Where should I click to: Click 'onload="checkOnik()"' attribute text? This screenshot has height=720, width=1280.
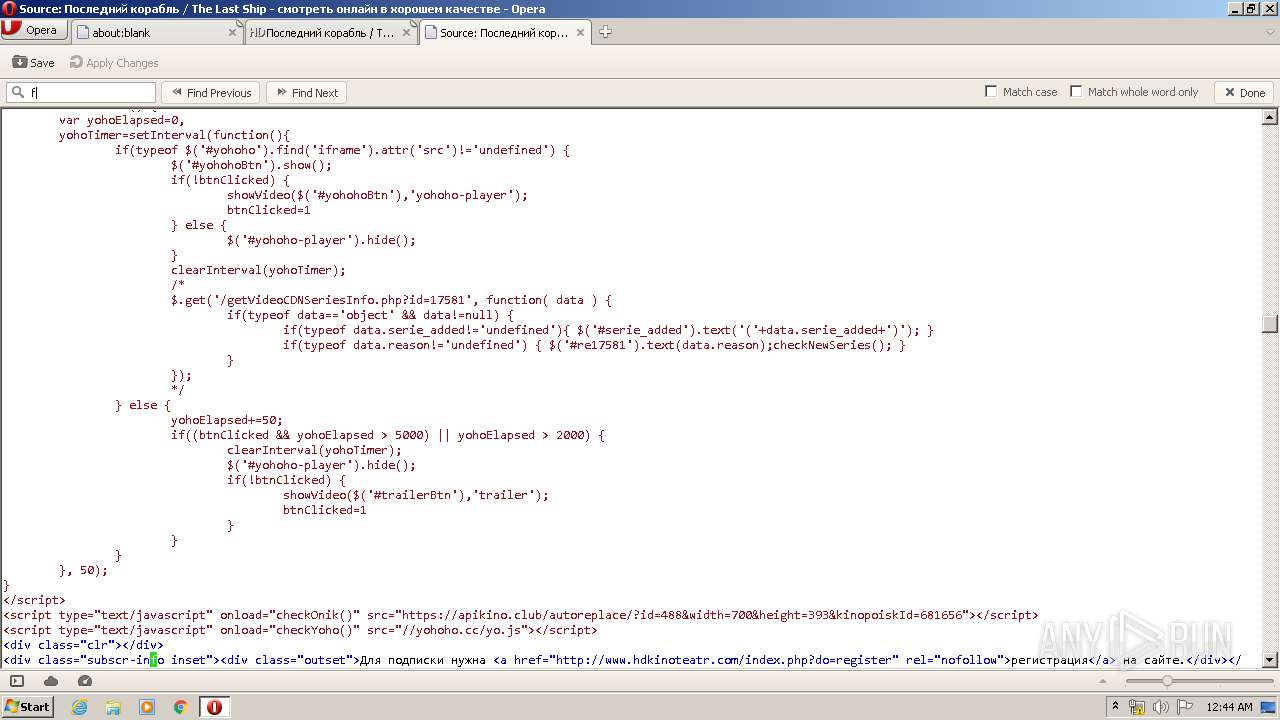pos(290,615)
